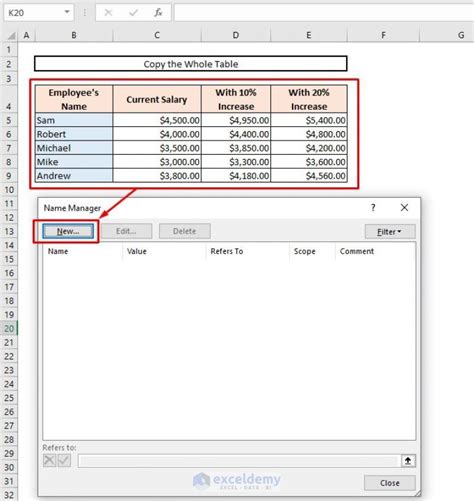This screenshot has width=474, height=501.
Task: Select cell with $5,400.00
Action: coord(309,120)
